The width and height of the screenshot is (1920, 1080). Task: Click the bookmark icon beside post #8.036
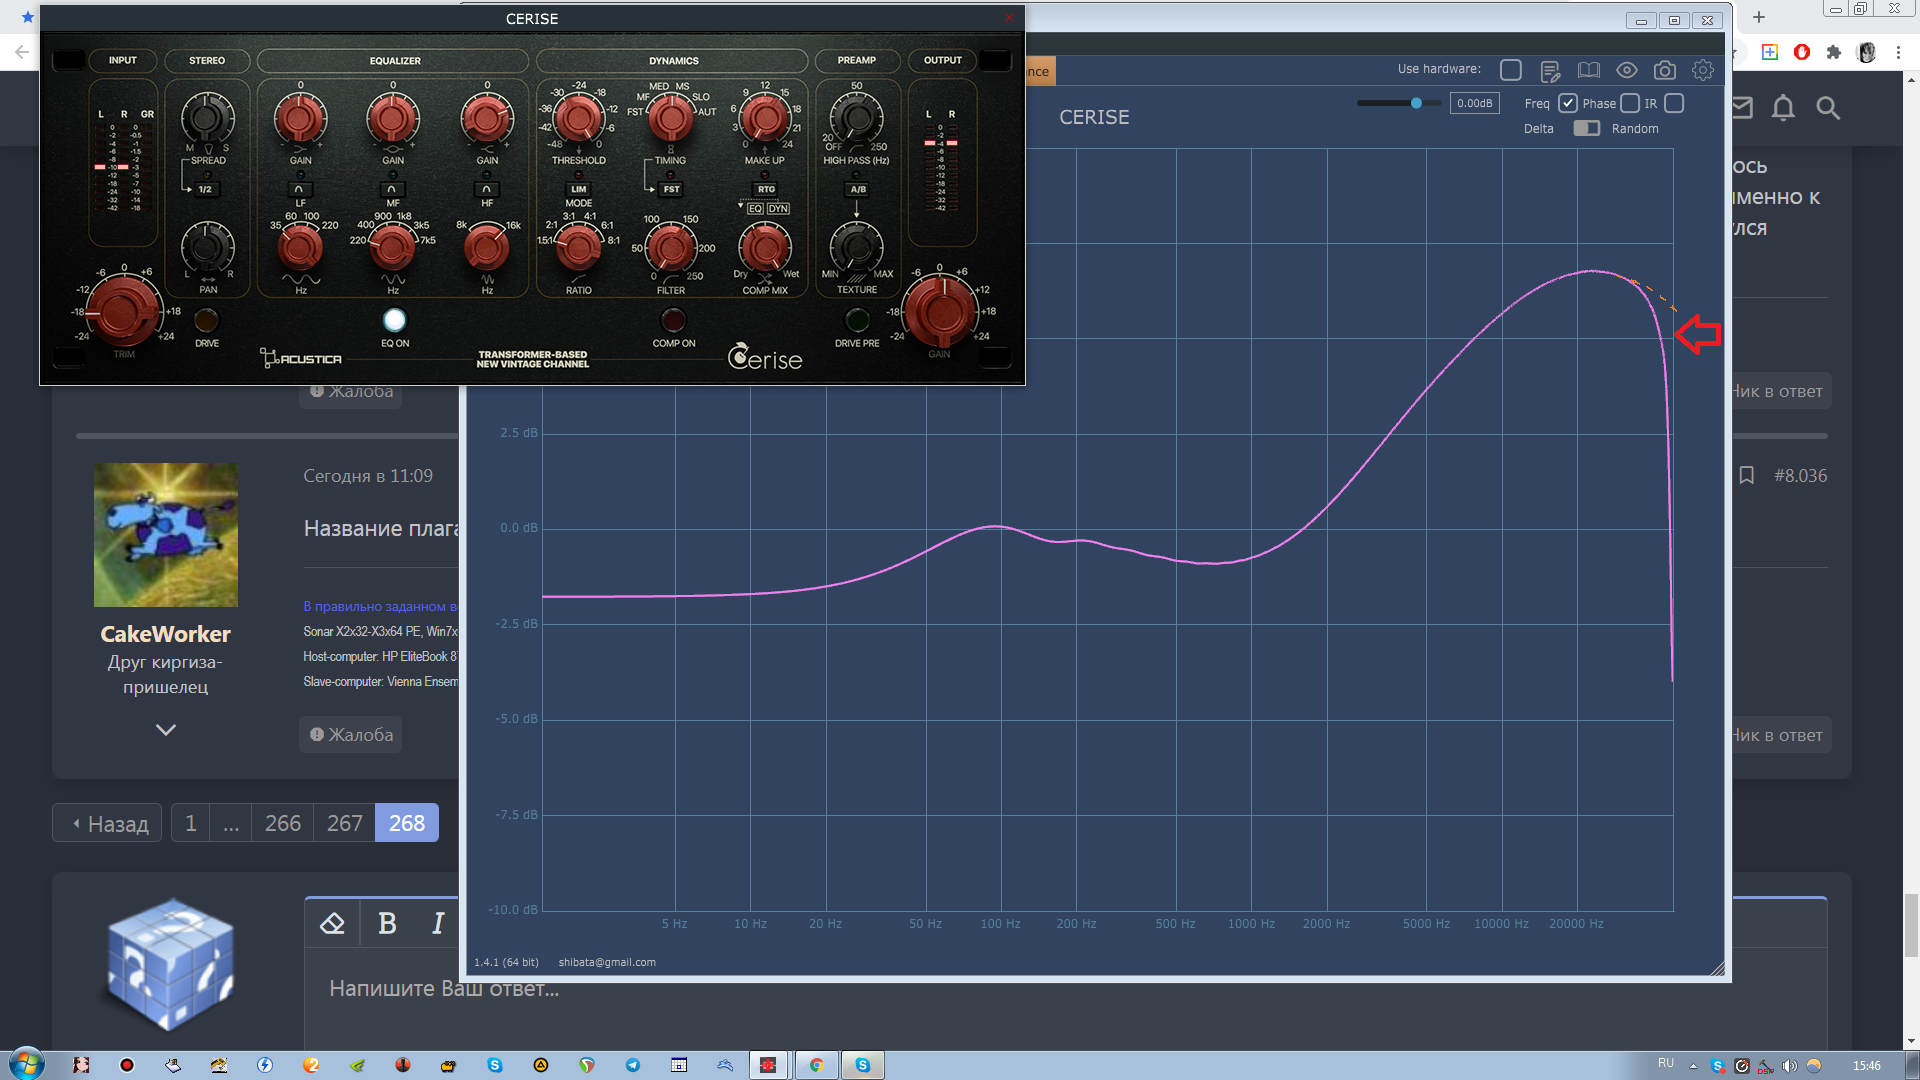coord(1746,475)
